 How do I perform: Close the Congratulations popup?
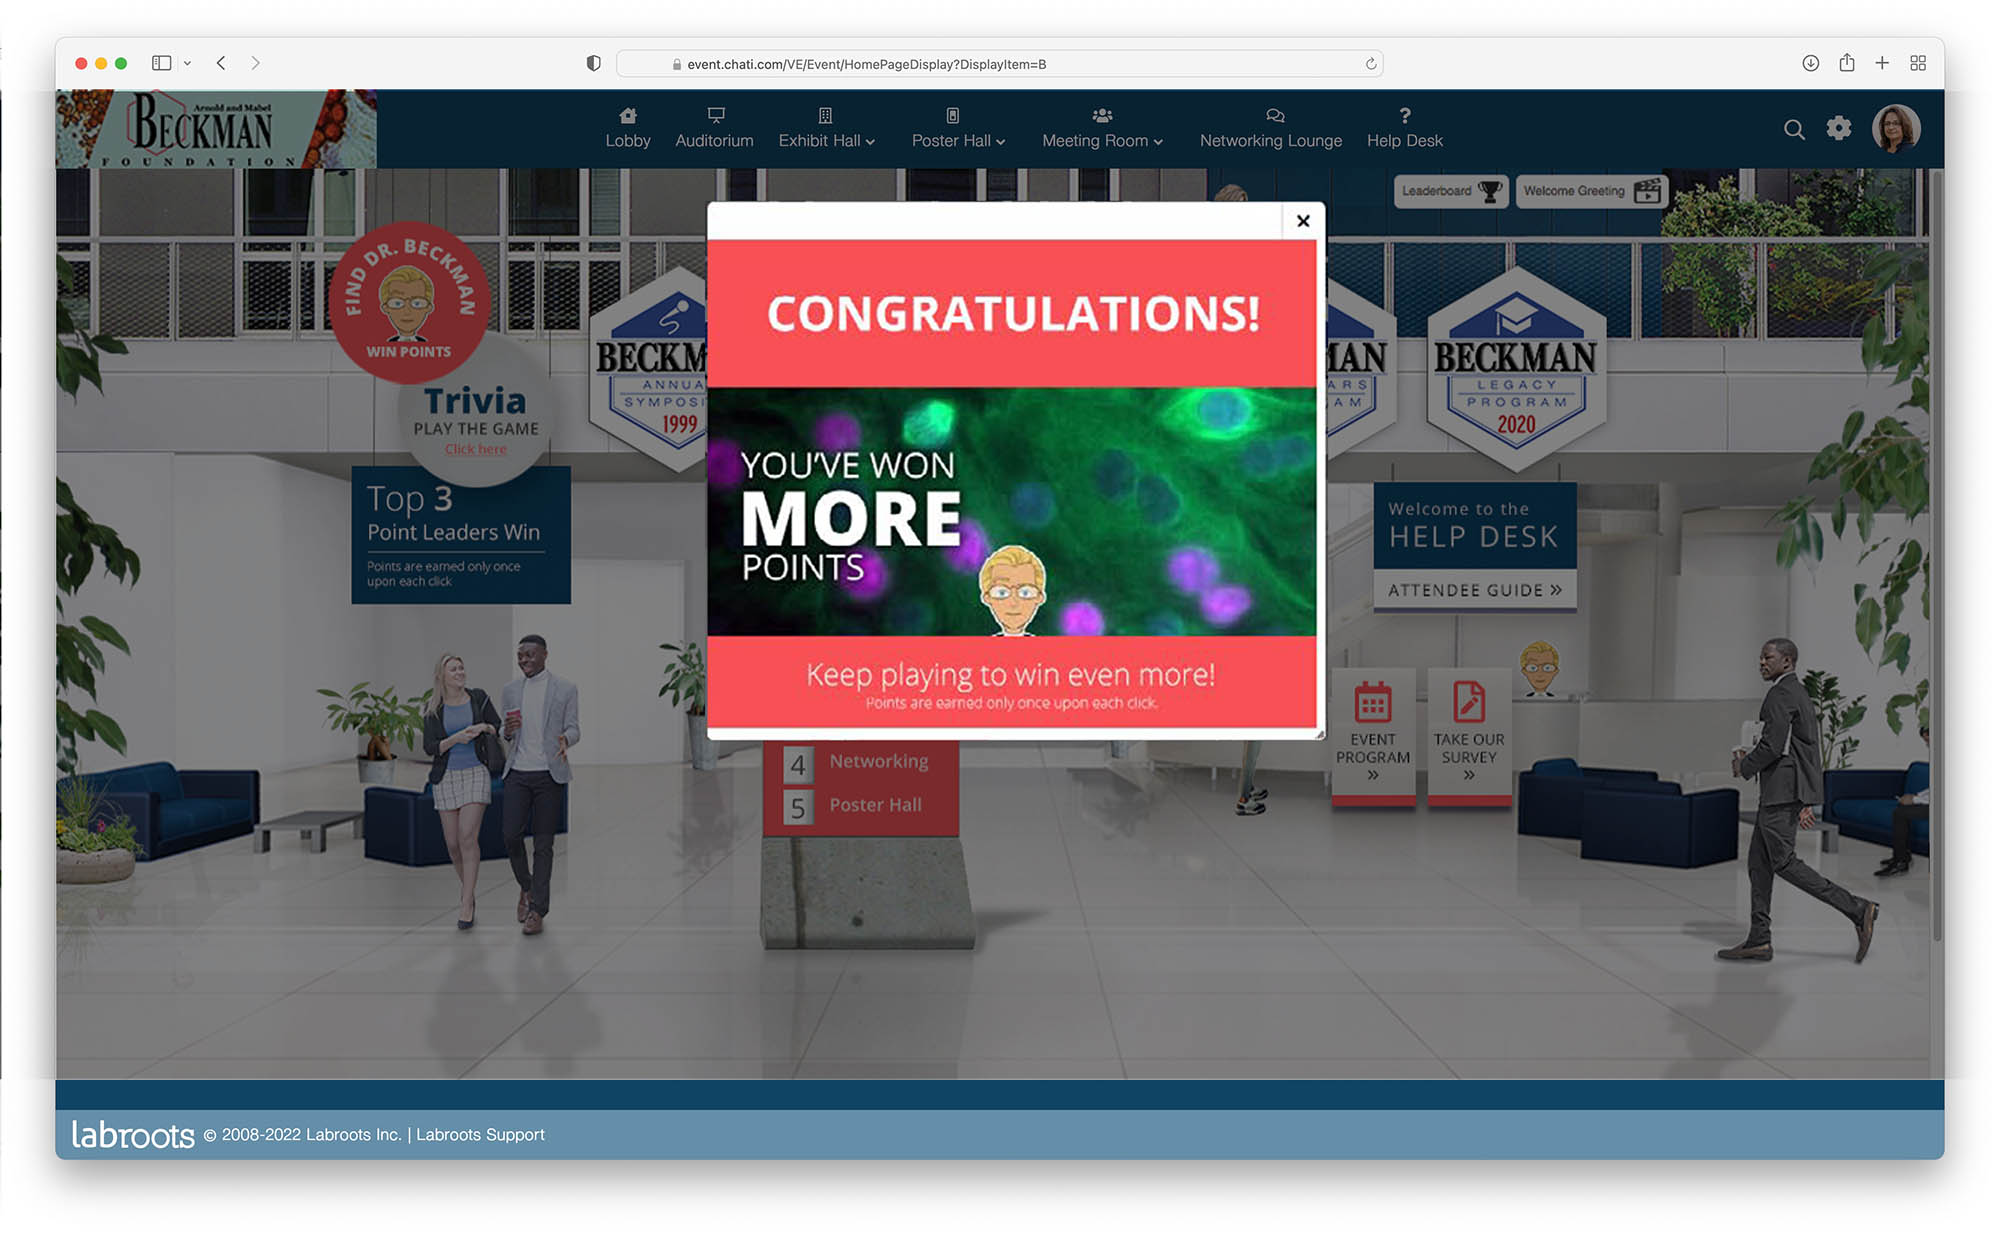click(1302, 221)
